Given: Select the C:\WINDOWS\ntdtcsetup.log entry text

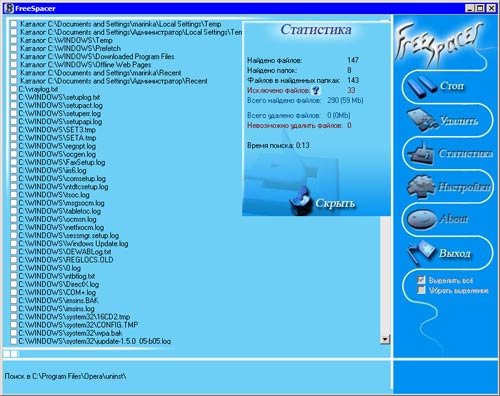Looking at the screenshot, I should [63, 187].
